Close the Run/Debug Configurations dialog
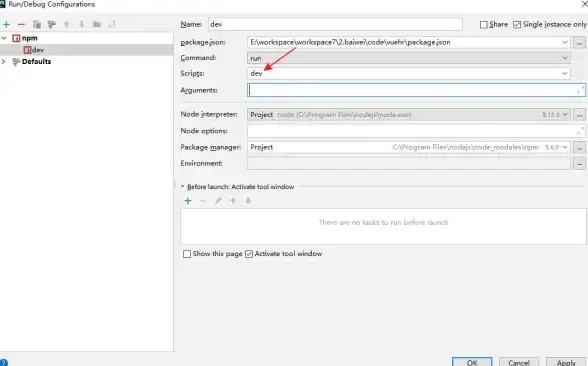588x366 pixels. click(x=585, y=4)
